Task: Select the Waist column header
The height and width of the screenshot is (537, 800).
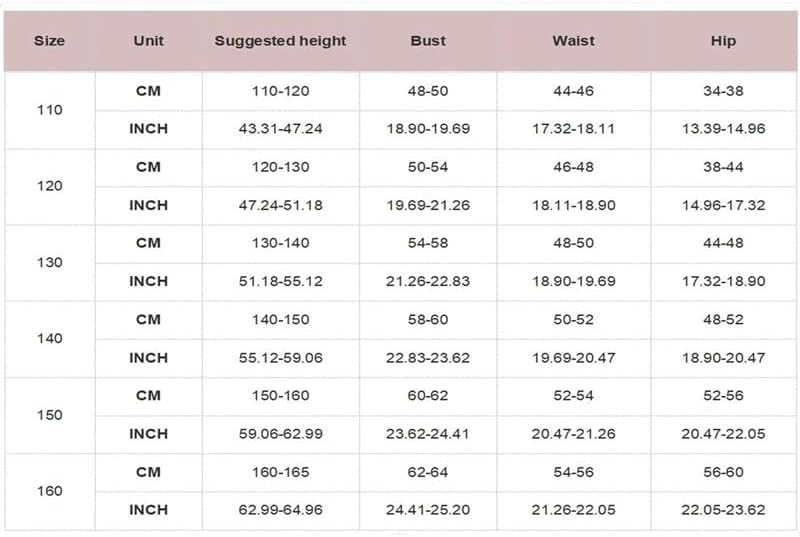Action: [573, 41]
